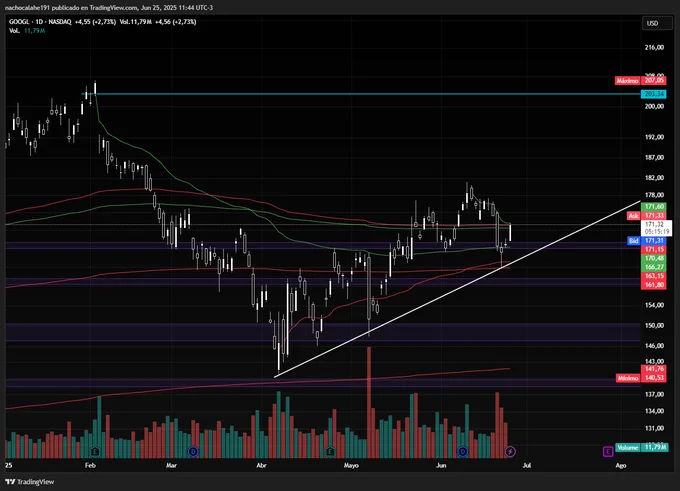Click the red 161,80 price label
Image resolution: width=680 pixels, height=491 pixels.
654,285
